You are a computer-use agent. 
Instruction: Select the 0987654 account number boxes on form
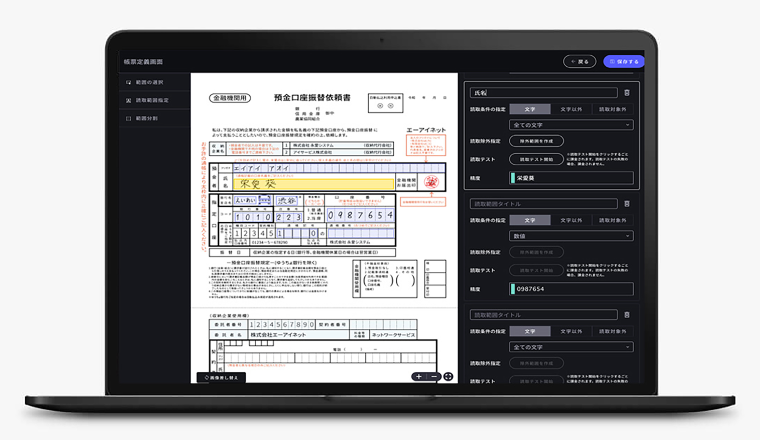click(x=360, y=215)
